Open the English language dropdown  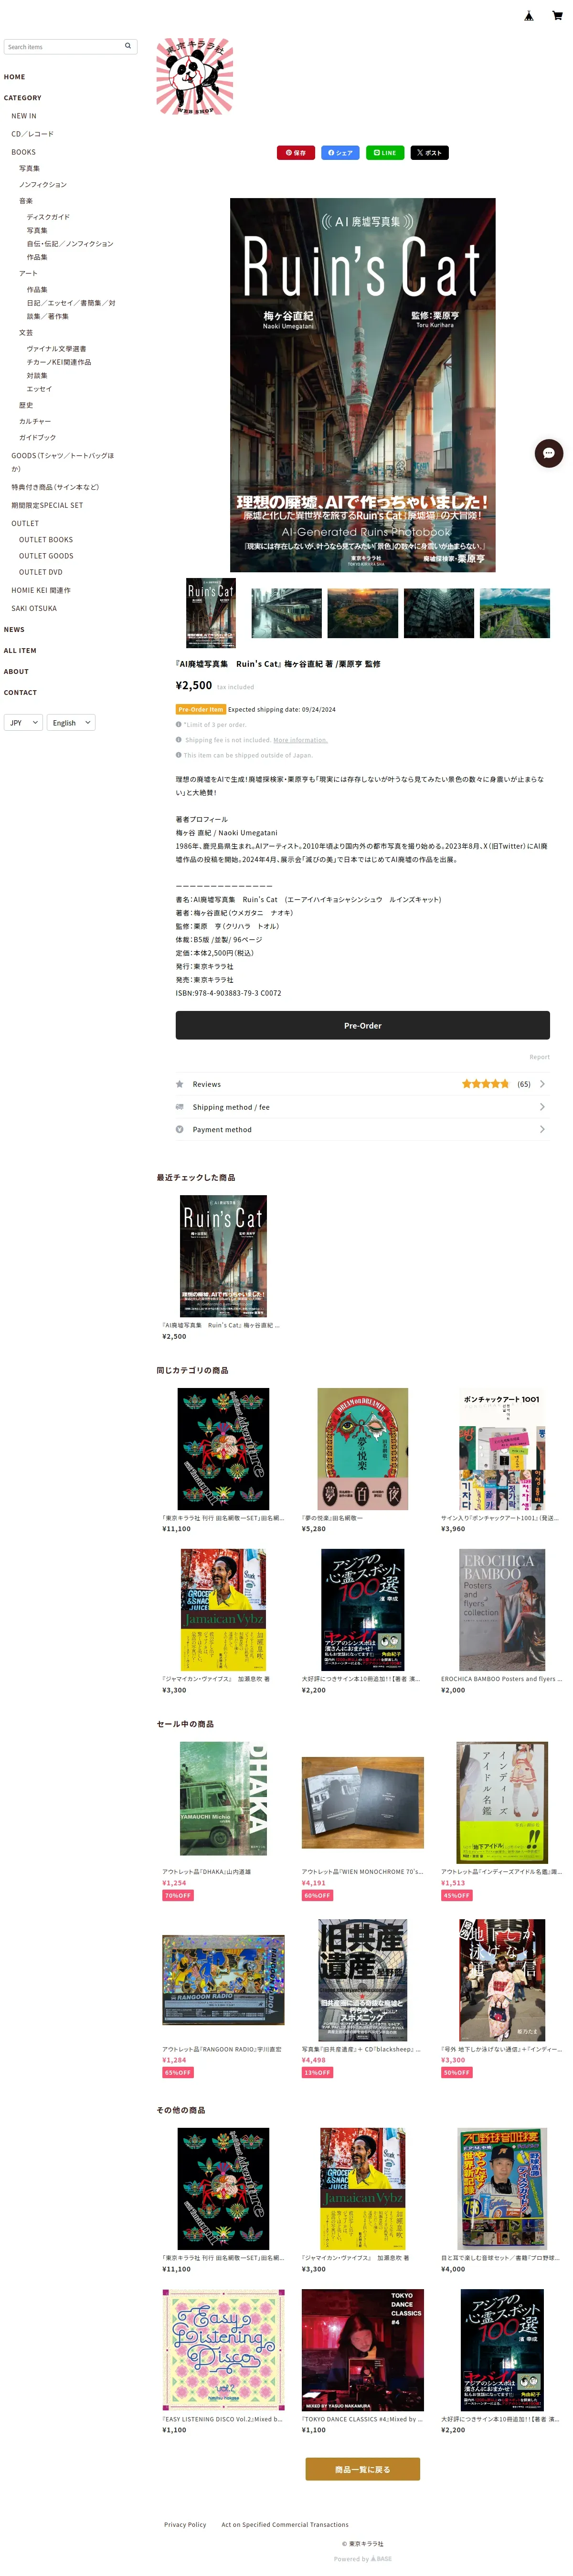71,722
